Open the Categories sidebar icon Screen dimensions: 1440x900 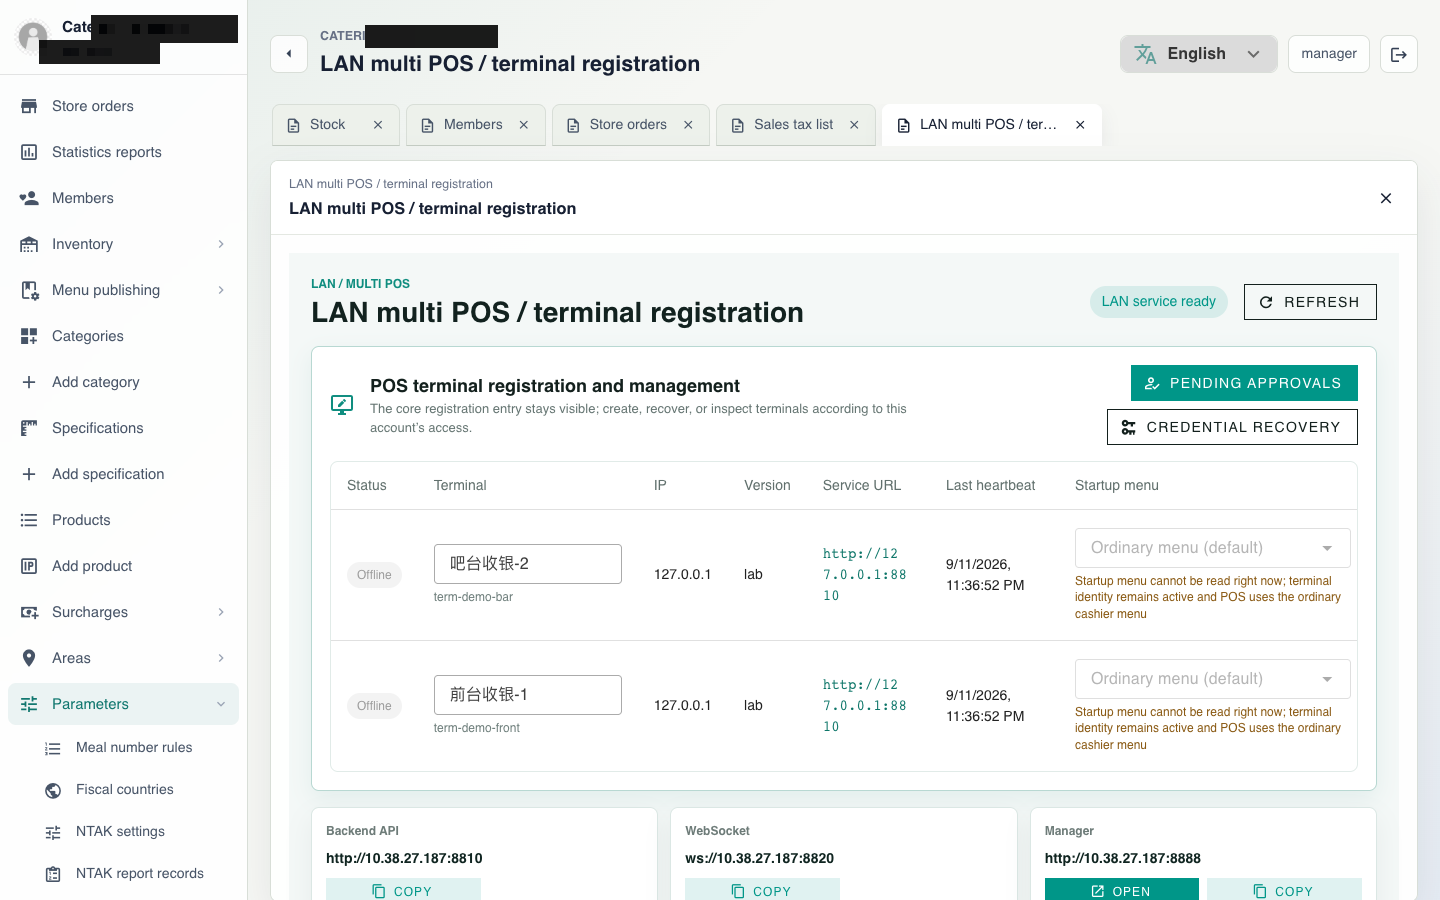coord(29,336)
